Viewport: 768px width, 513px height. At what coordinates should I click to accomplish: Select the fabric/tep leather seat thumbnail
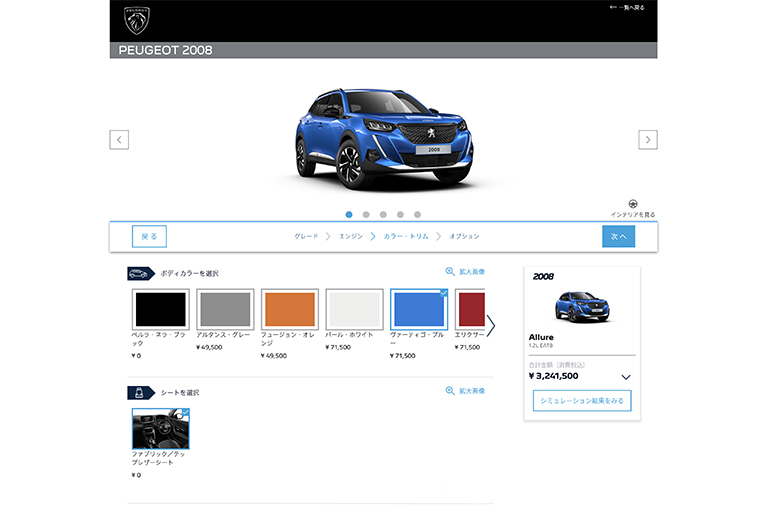(161, 429)
